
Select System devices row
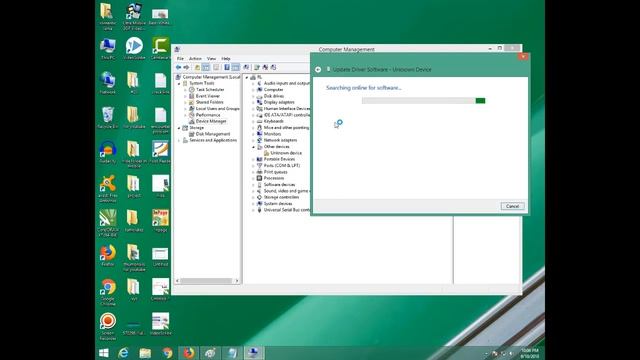coord(278,203)
